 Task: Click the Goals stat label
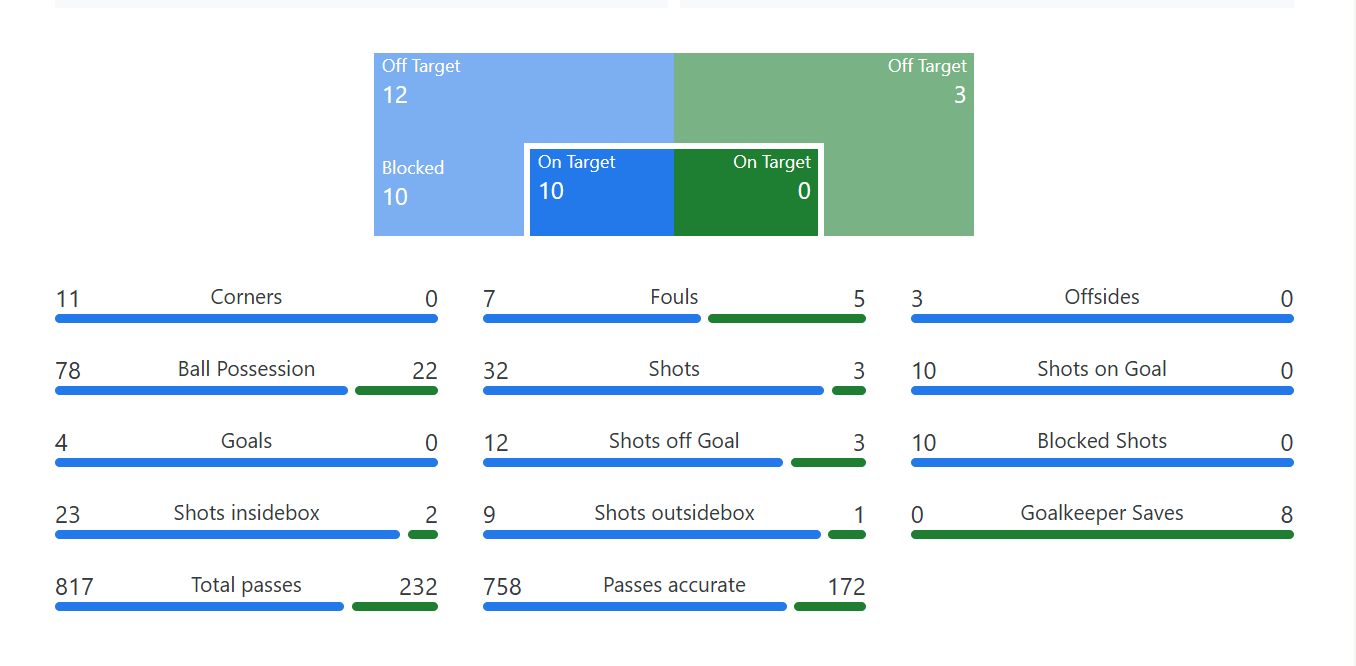click(x=246, y=441)
